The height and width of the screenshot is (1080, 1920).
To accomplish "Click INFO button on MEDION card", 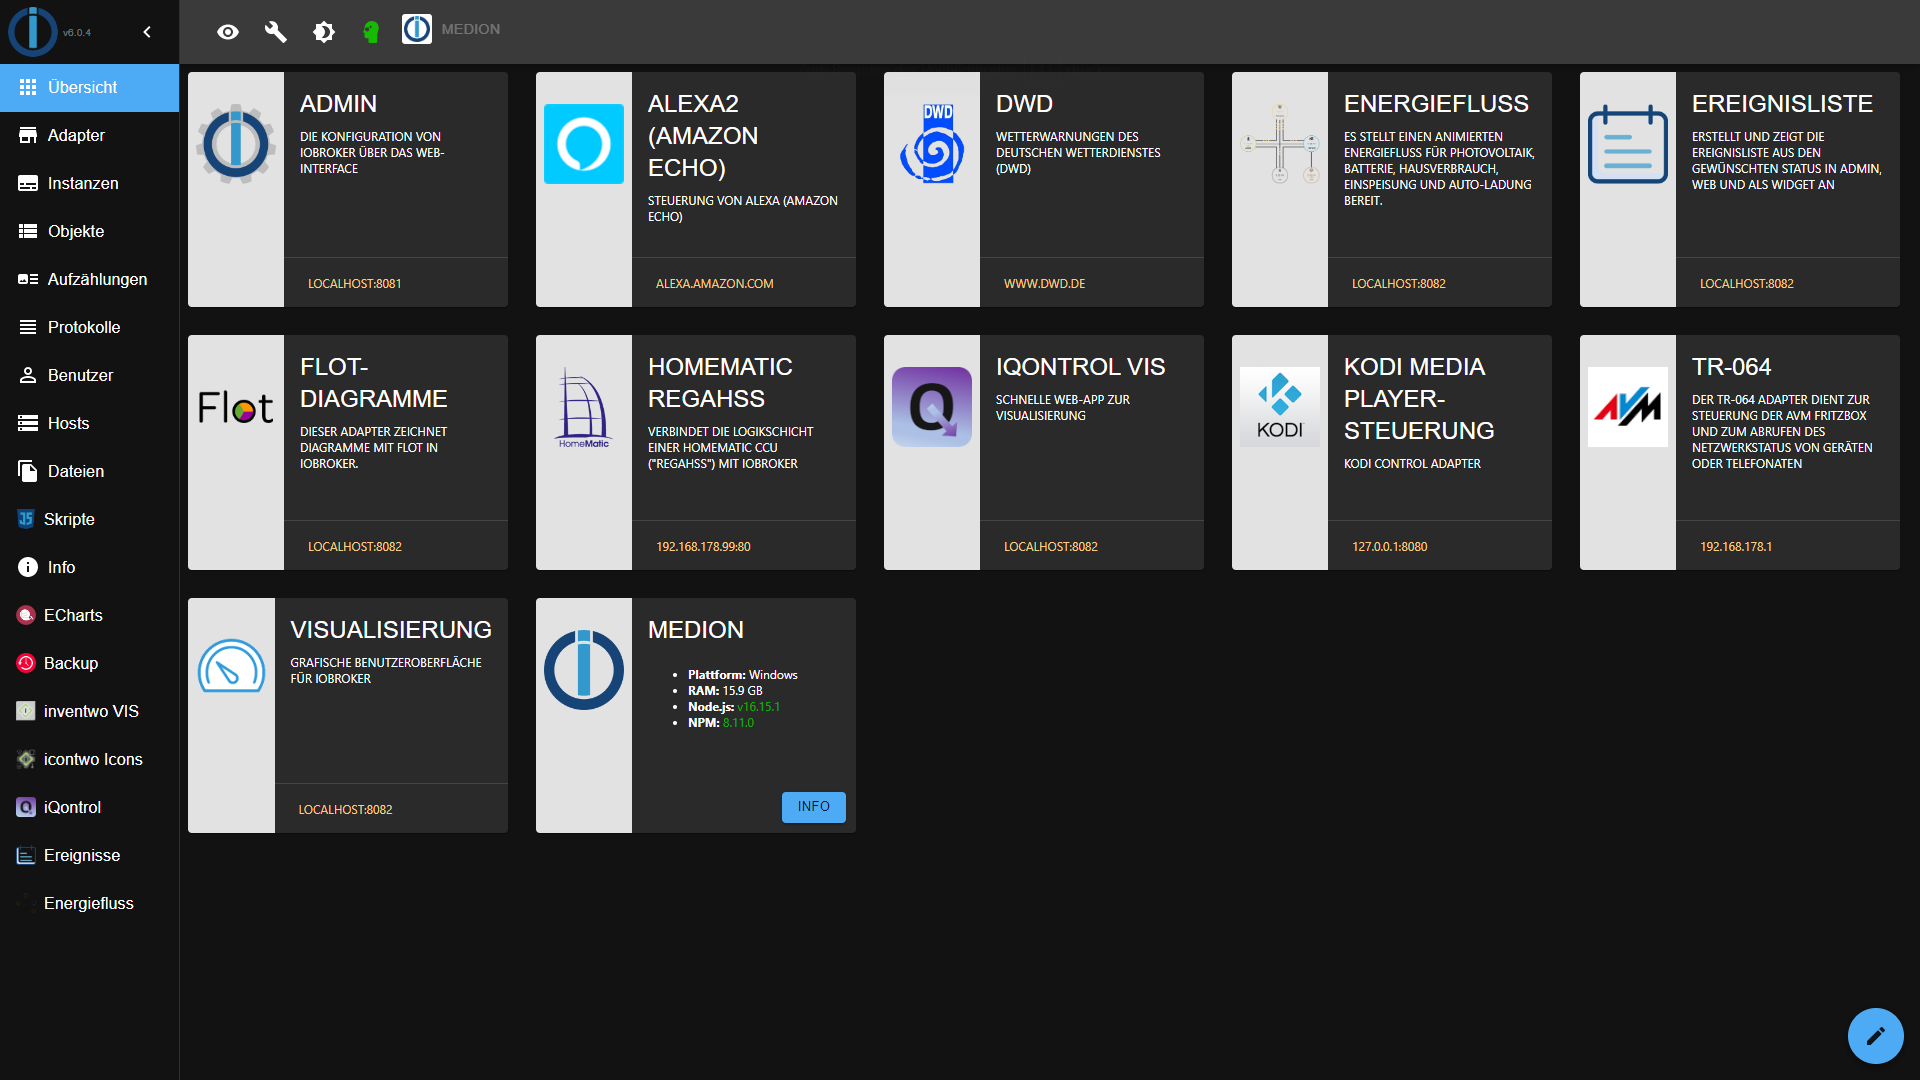I will (x=814, y=807).
